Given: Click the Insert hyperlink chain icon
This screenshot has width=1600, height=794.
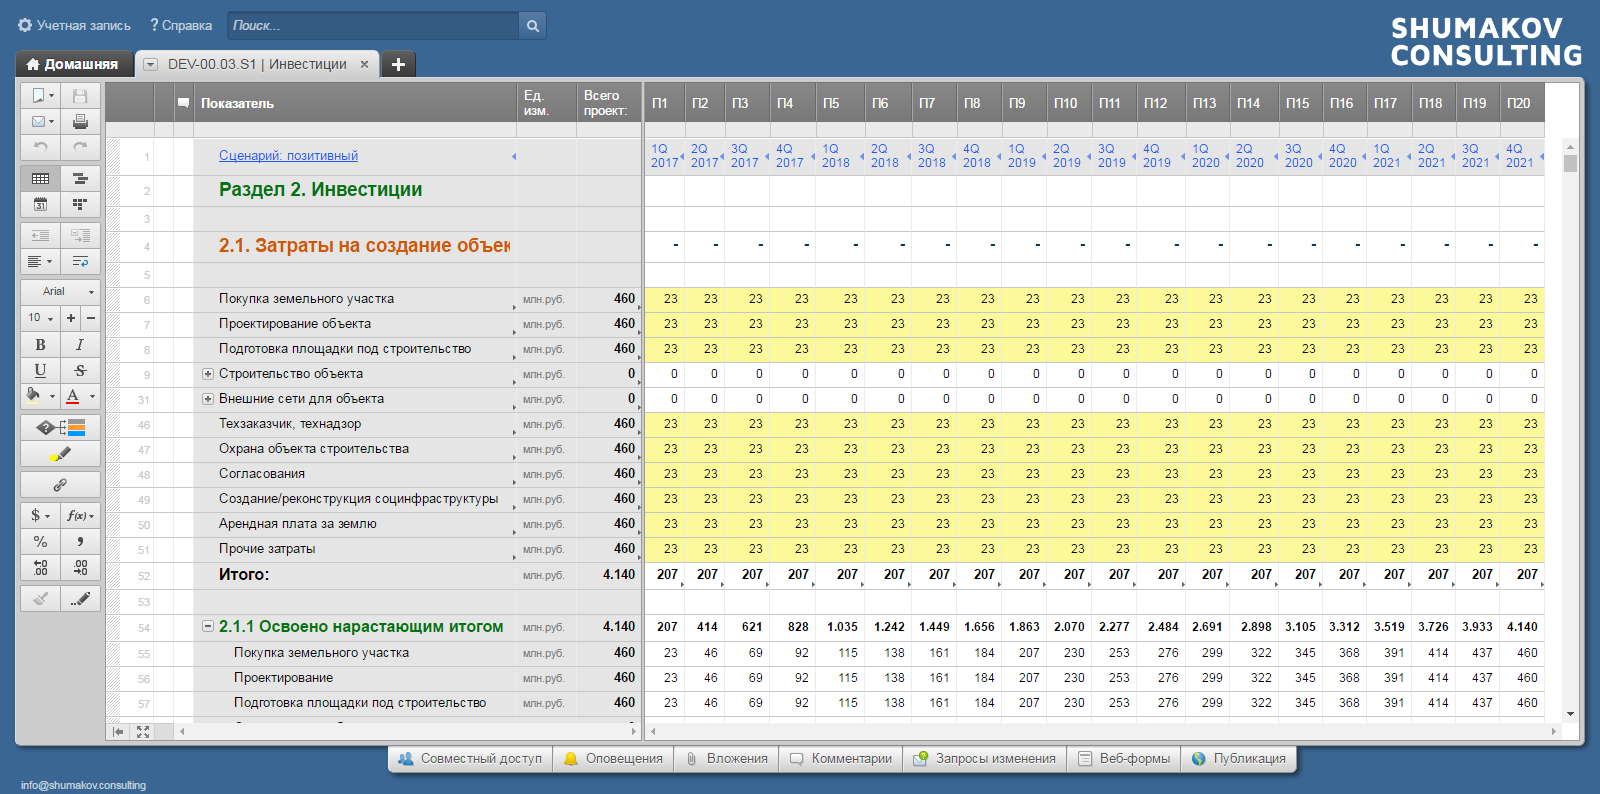Looking at the screenshot, I should 60,485.
